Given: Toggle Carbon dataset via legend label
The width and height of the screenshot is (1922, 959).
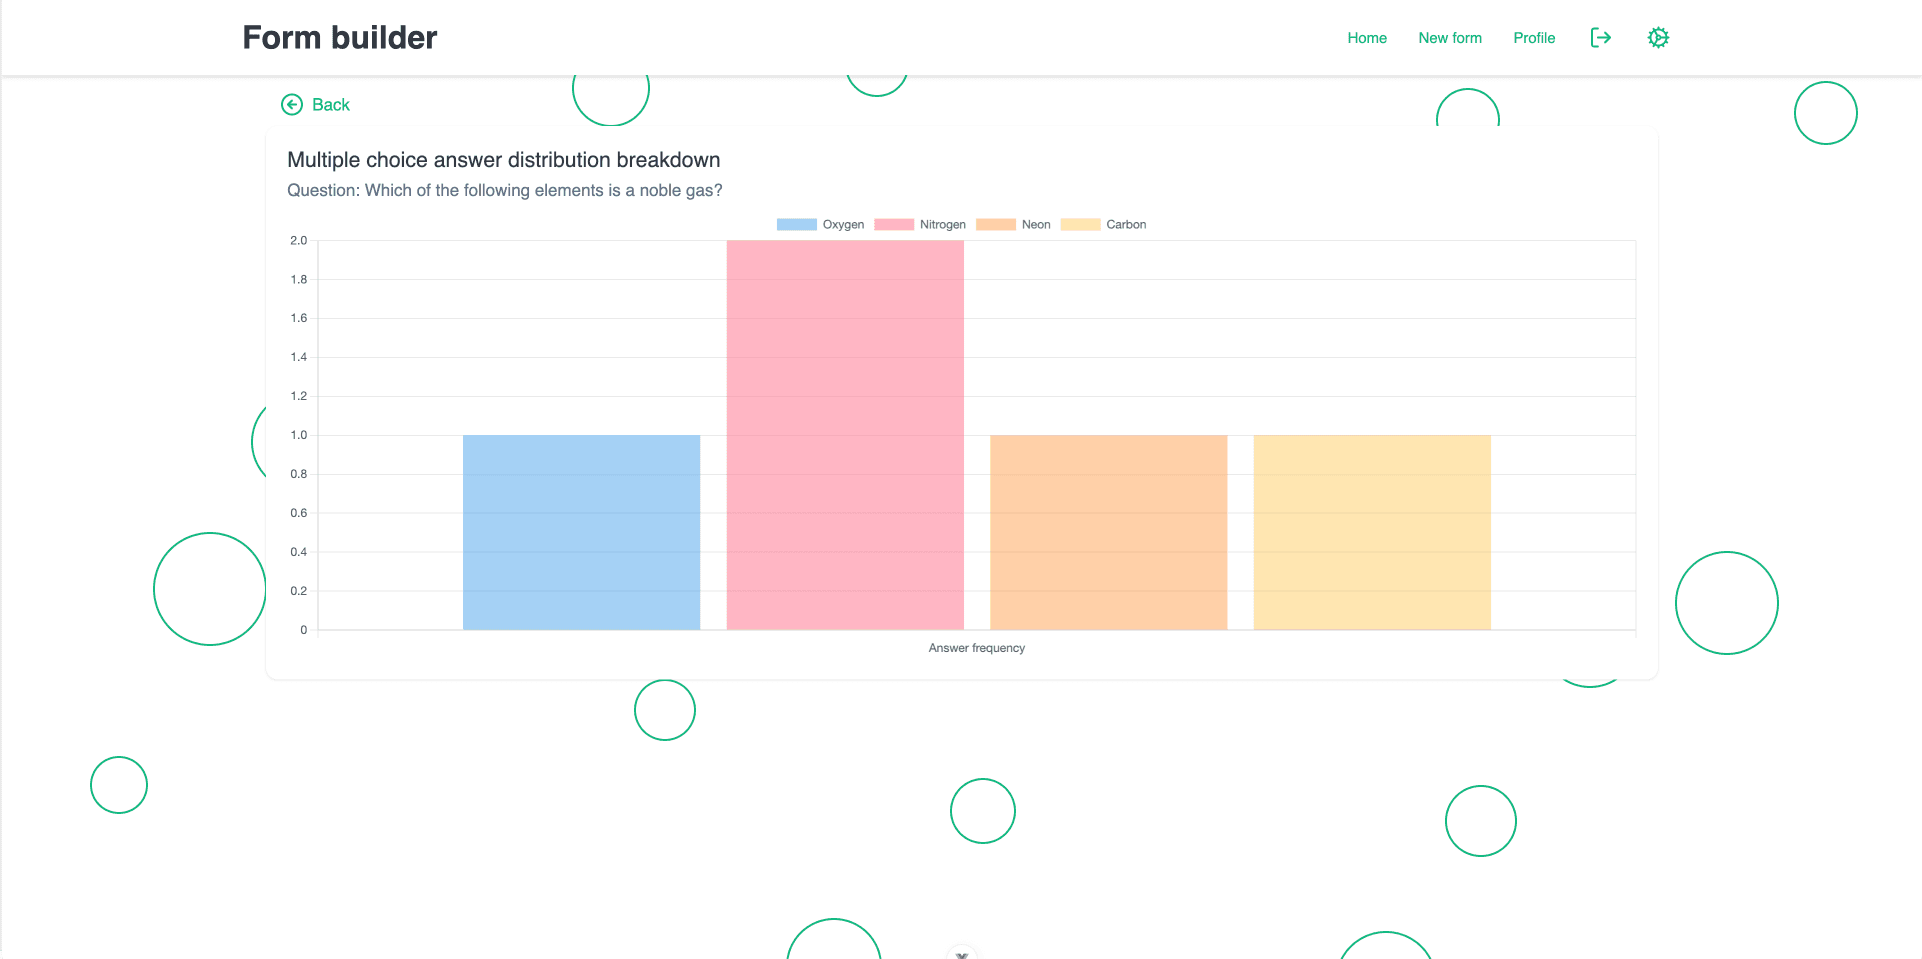Looking at the screenshot, I should click(1126, 225).
